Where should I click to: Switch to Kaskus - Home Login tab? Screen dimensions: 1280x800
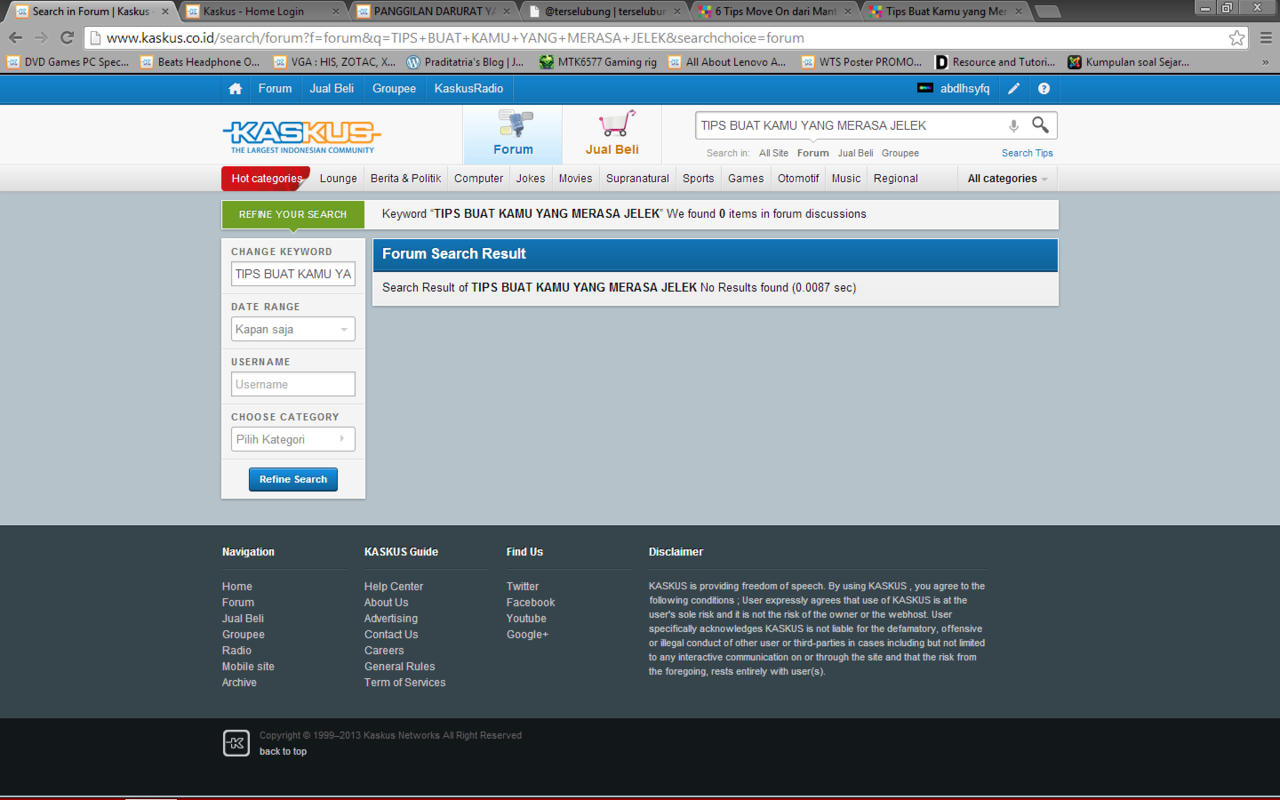tap(263, 11)
